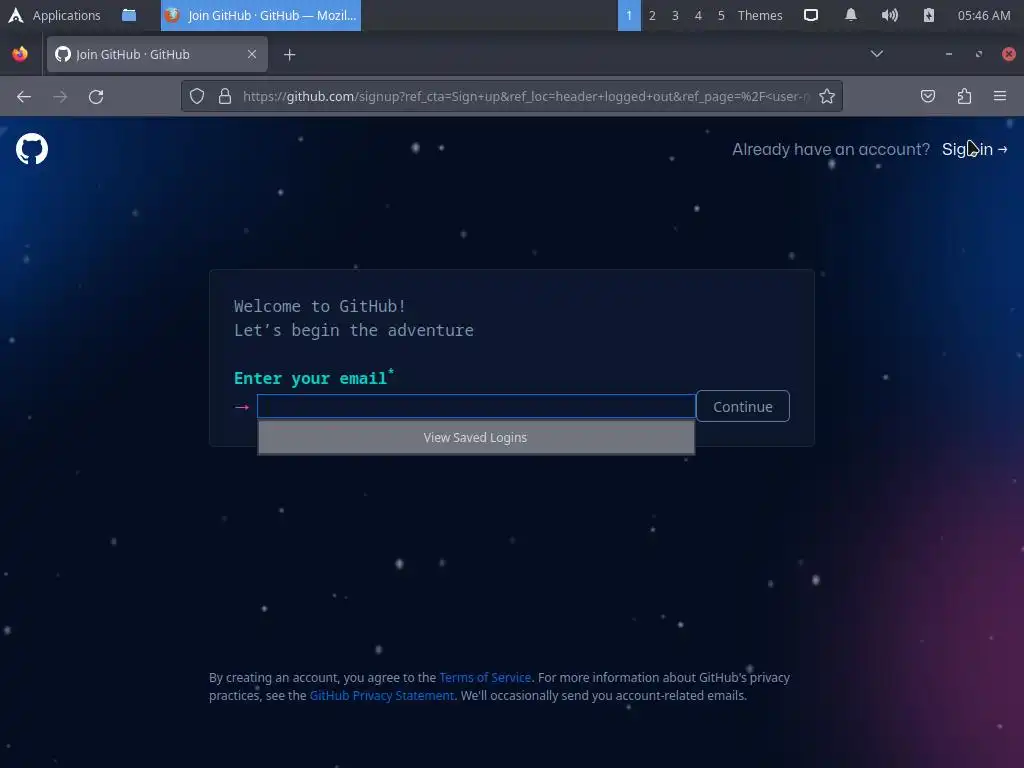Open a new tab with the plus icon
Screen dimensions: 1024x768
(x=289, y=55)
